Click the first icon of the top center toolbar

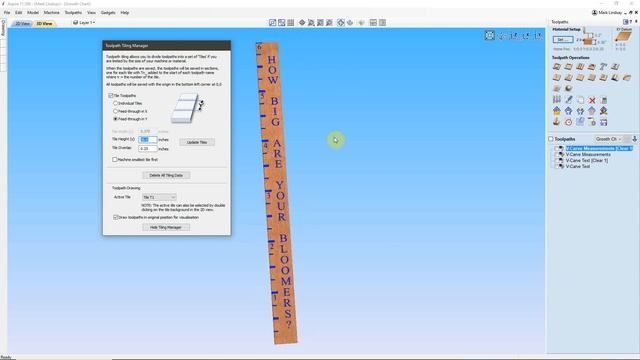273,23
